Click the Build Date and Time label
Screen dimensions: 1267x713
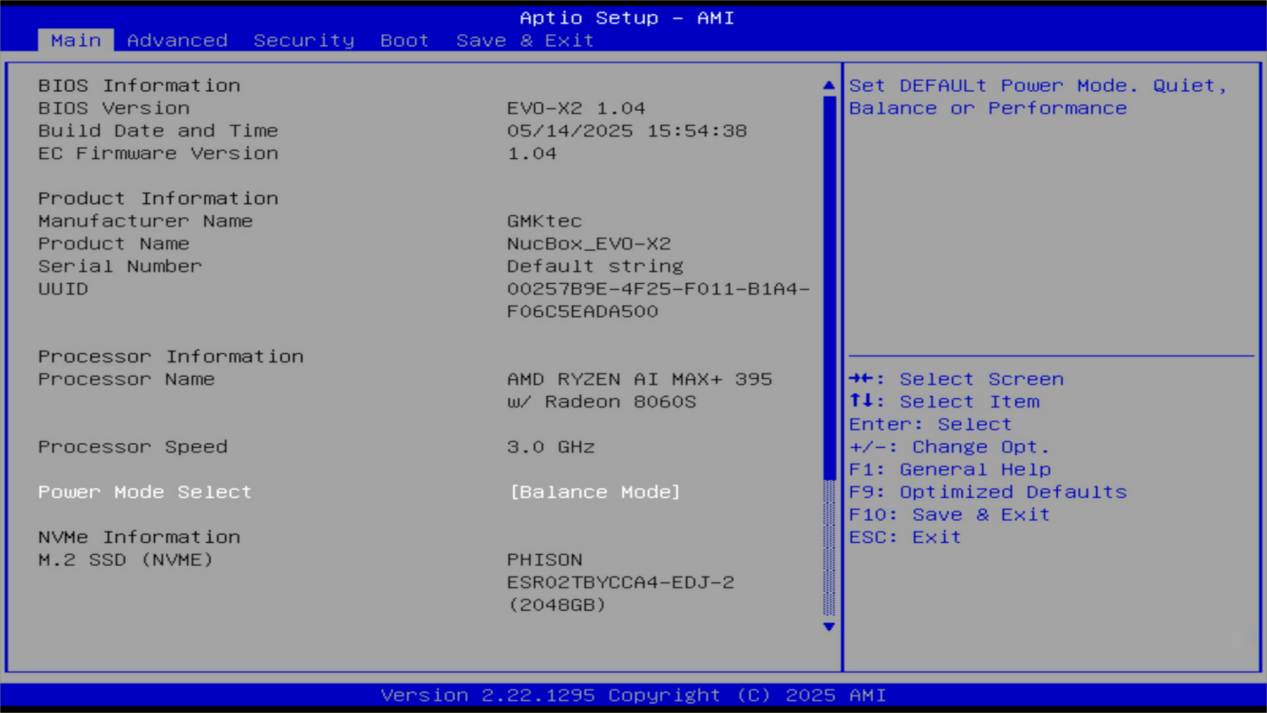(x=158, y=131)
